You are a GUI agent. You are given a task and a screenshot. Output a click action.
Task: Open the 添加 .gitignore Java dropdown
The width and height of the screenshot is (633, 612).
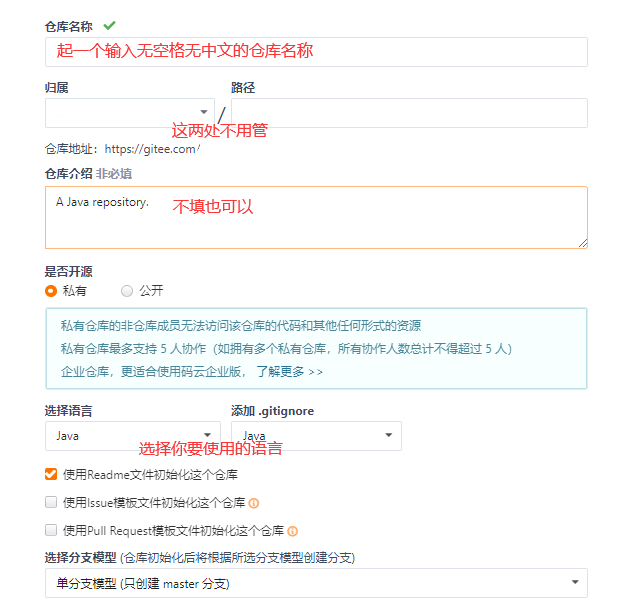pos(316,436)
